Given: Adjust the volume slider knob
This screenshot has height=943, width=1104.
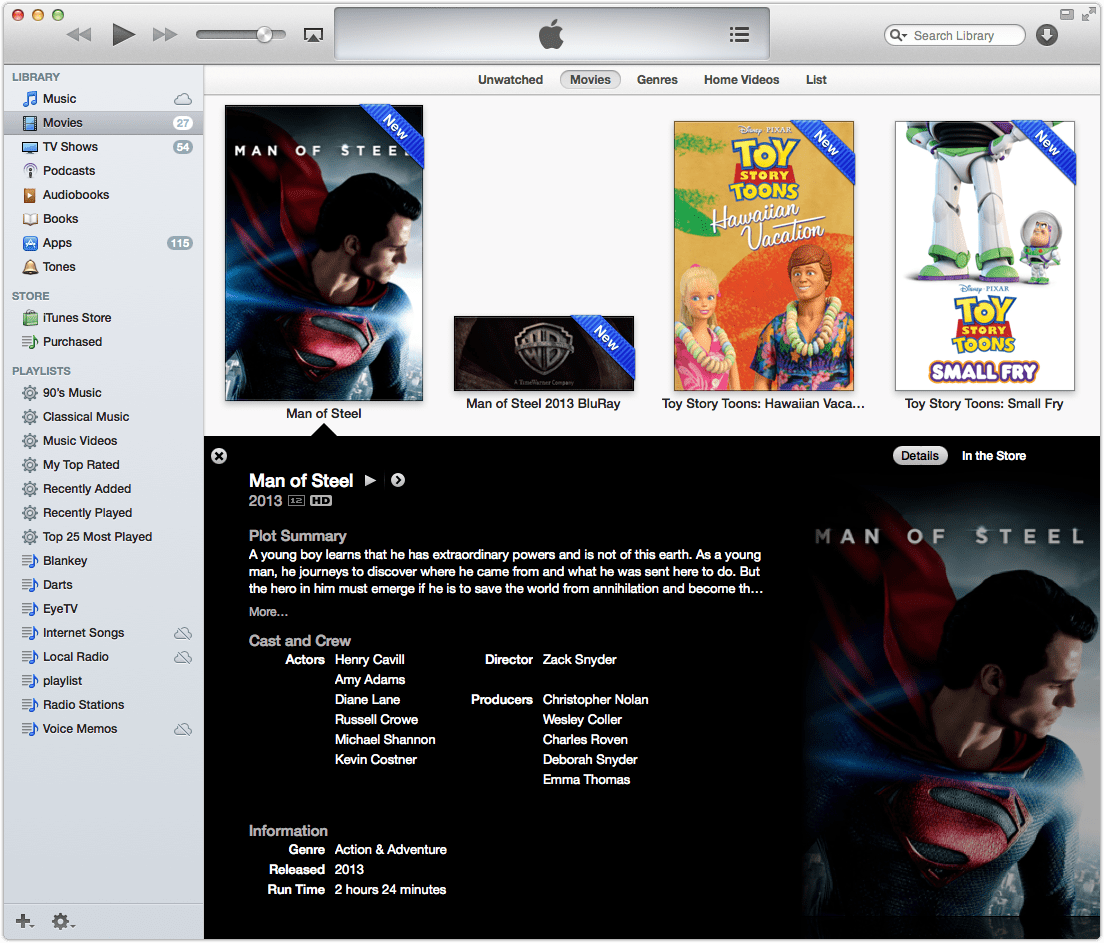Looking at the screenshot, I should [x=265, y=35].
